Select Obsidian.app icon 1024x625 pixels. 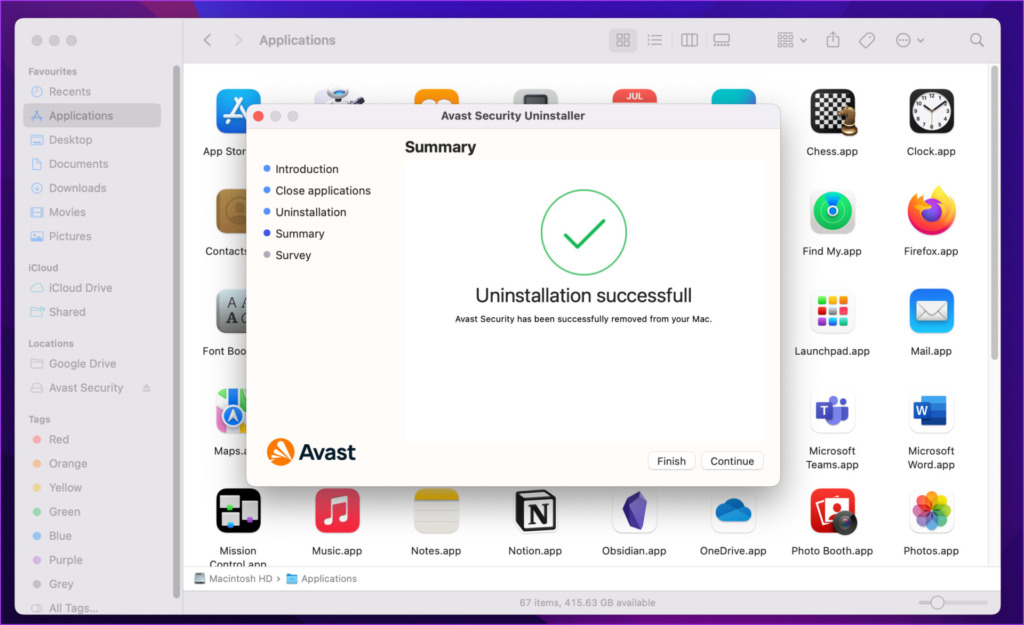click(634, 511)
